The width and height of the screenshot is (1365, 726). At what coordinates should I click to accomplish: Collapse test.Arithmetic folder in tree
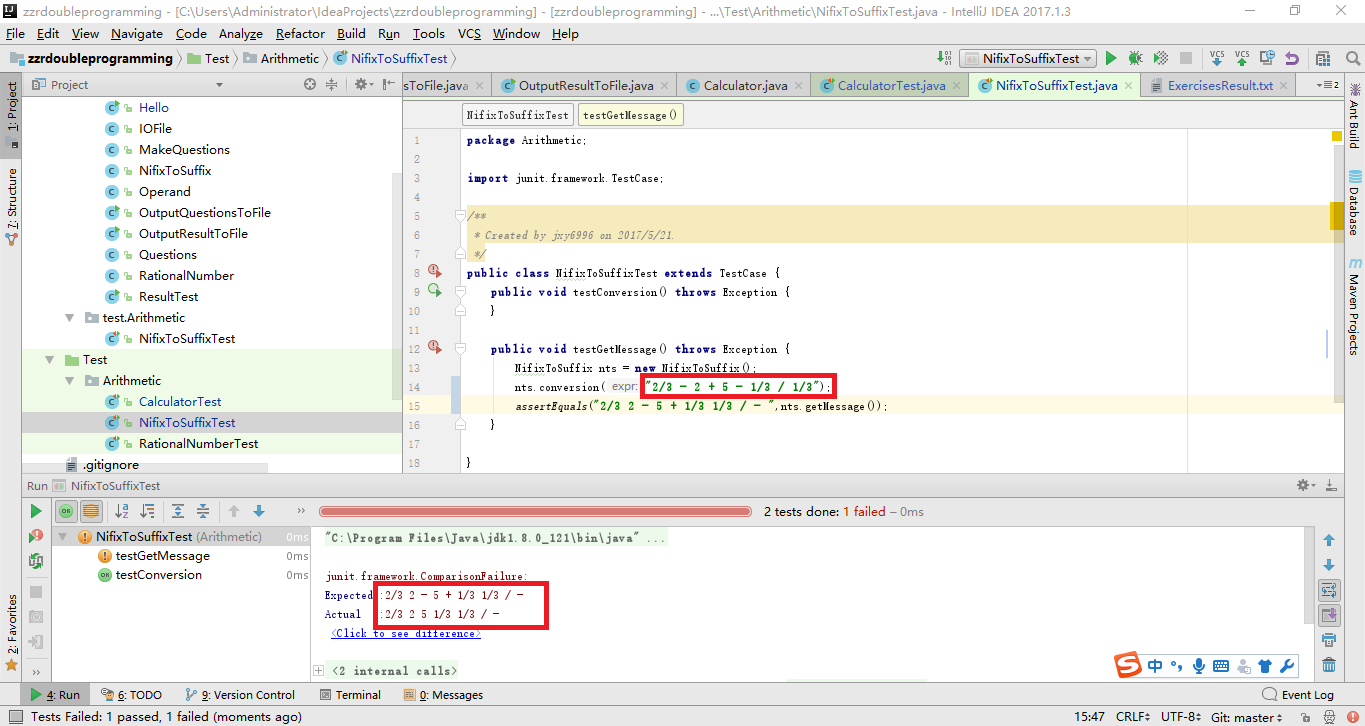[x=69, y=318]
